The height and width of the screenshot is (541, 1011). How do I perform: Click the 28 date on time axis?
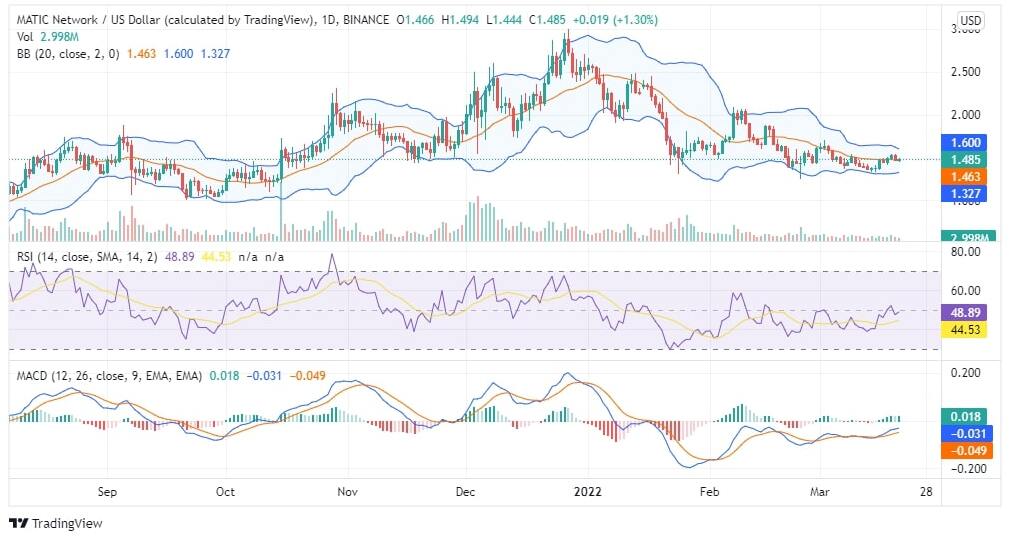(x=926, y=492)
